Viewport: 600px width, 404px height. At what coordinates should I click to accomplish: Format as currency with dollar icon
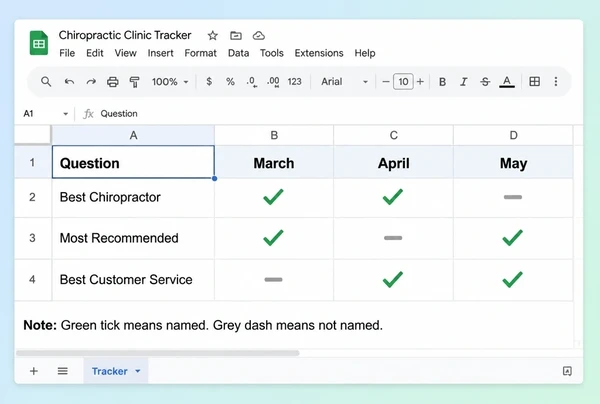pyautogui.click(x=209, y=81)
